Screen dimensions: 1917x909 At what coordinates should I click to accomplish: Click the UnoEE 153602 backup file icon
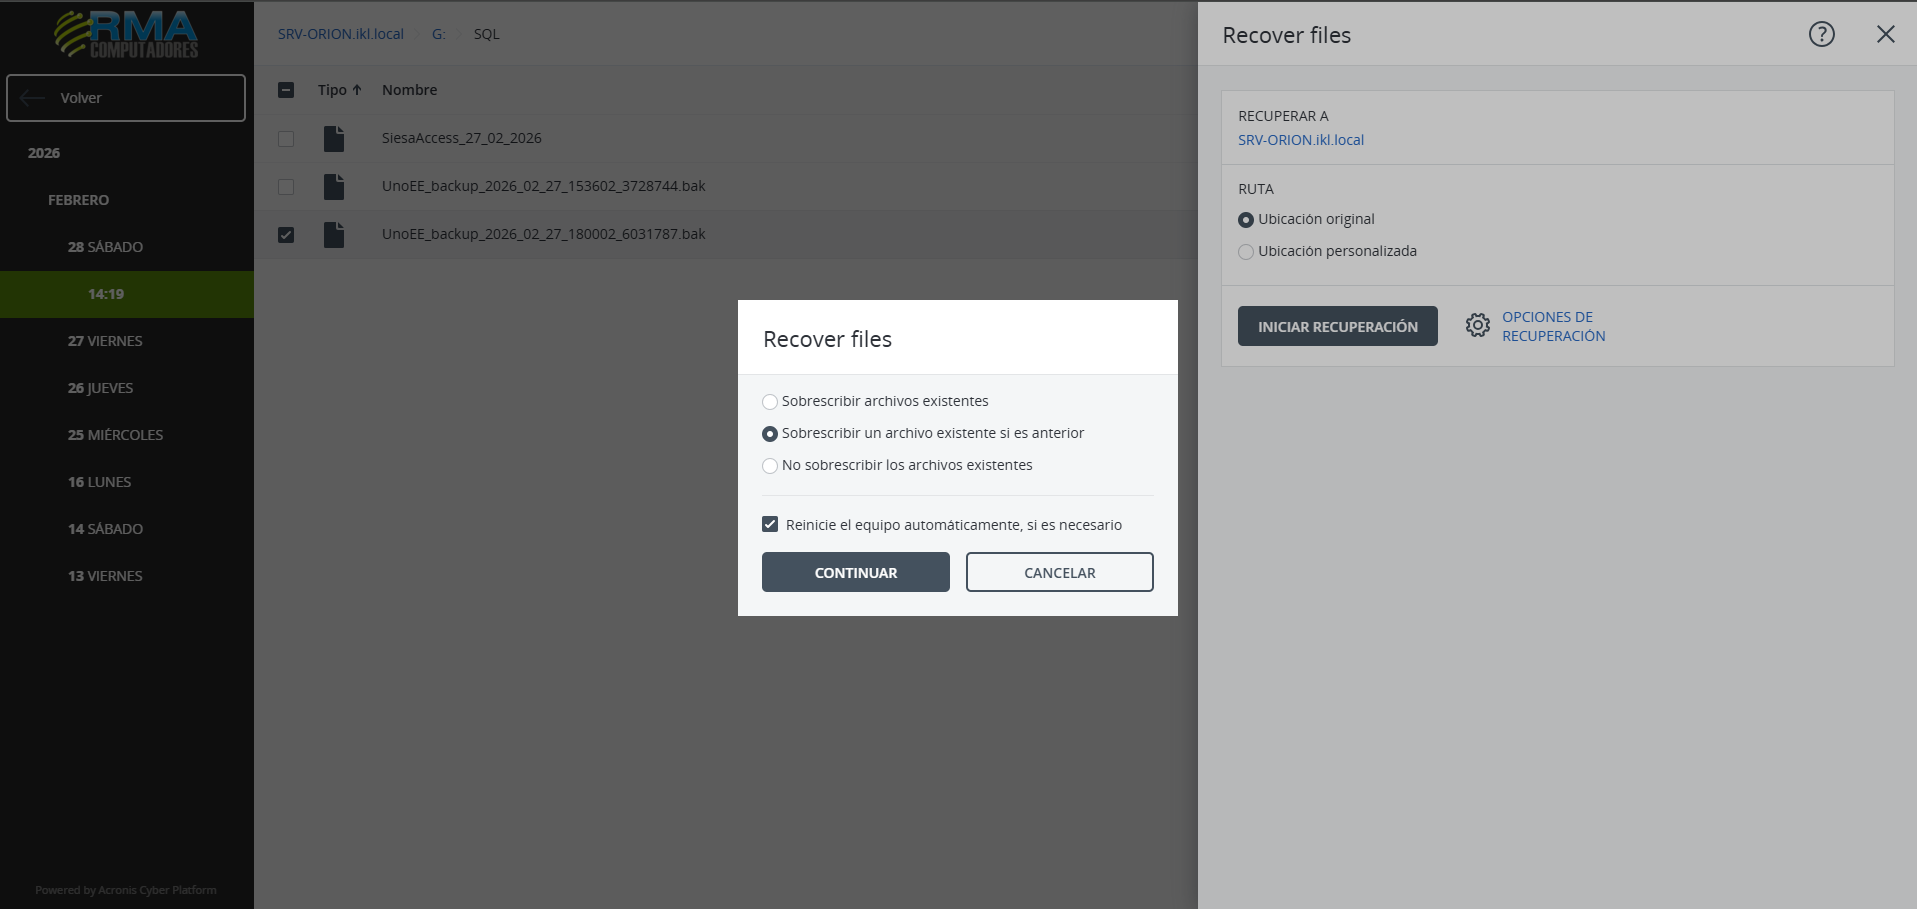click(334, 187)
